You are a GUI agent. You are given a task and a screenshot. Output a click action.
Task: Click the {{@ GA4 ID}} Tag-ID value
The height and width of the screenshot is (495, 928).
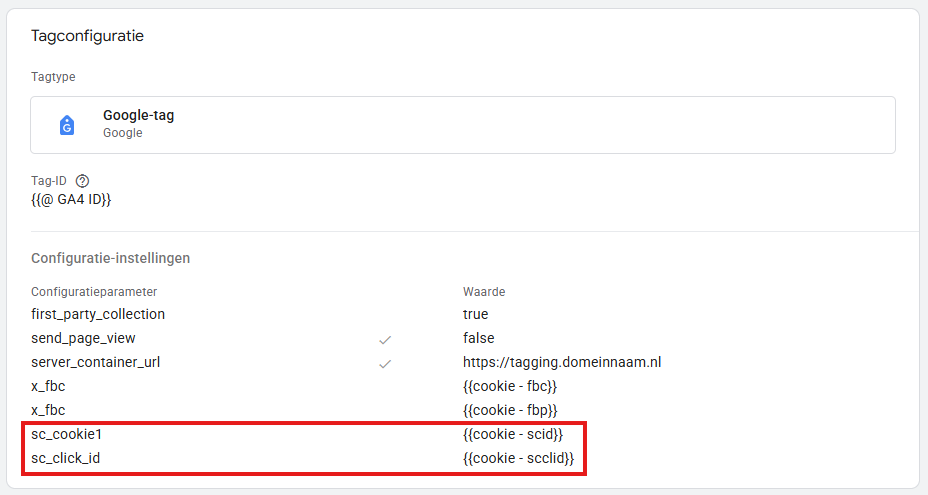point(71,200)
